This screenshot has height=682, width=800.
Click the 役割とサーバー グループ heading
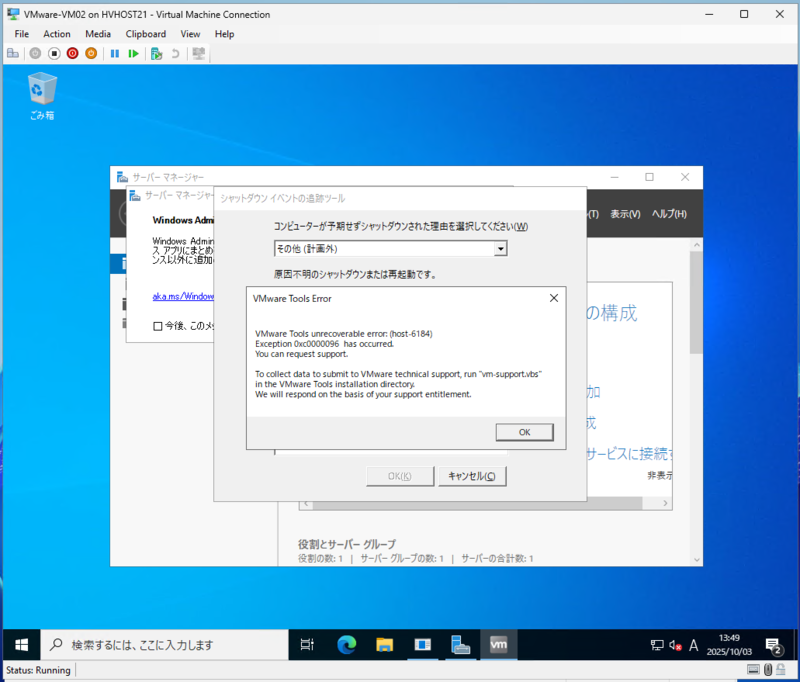coord(347,544)
